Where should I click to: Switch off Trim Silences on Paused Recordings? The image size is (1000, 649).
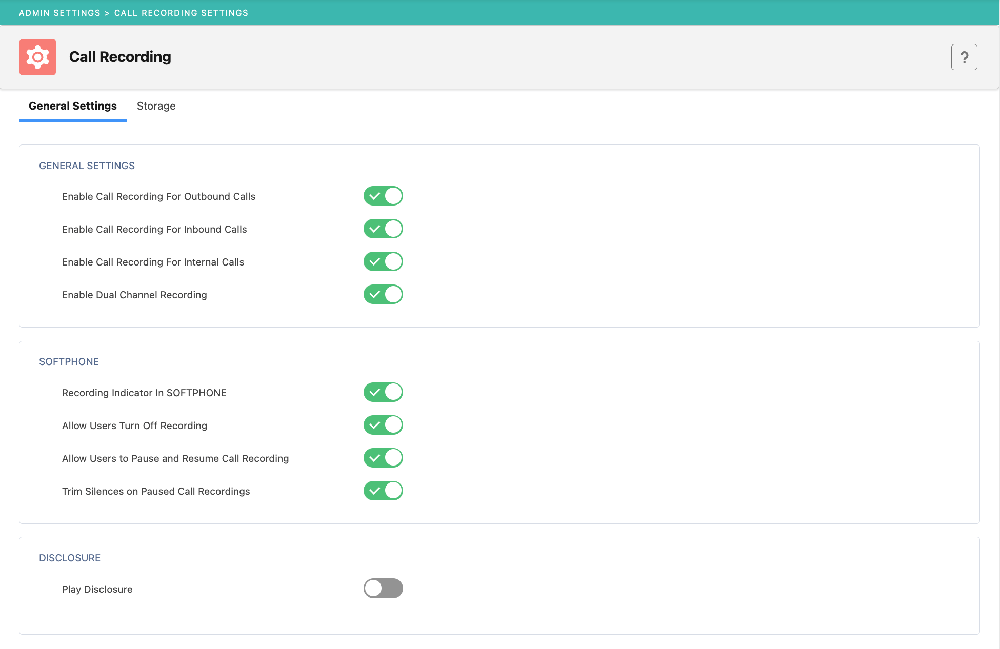tap(383, 491)
